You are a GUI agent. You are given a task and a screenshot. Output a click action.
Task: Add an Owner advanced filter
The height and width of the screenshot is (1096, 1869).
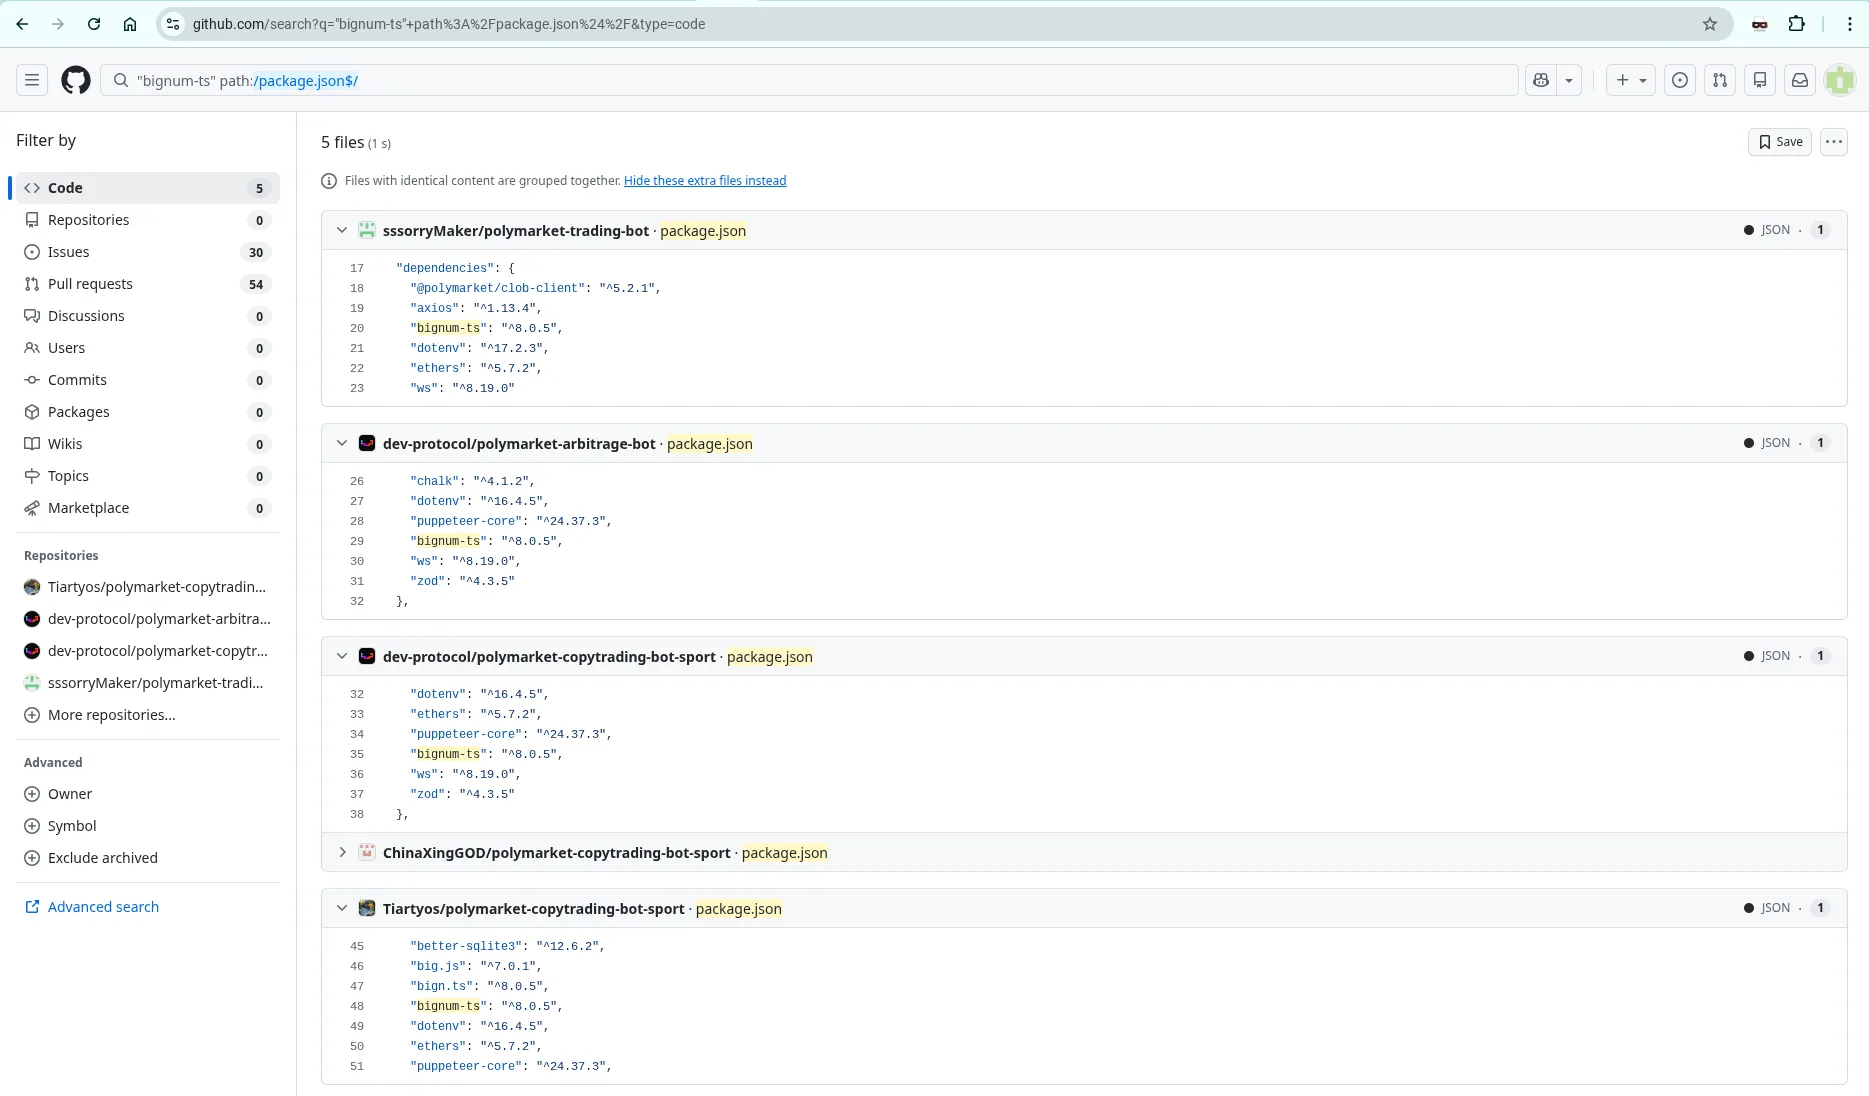70,794
